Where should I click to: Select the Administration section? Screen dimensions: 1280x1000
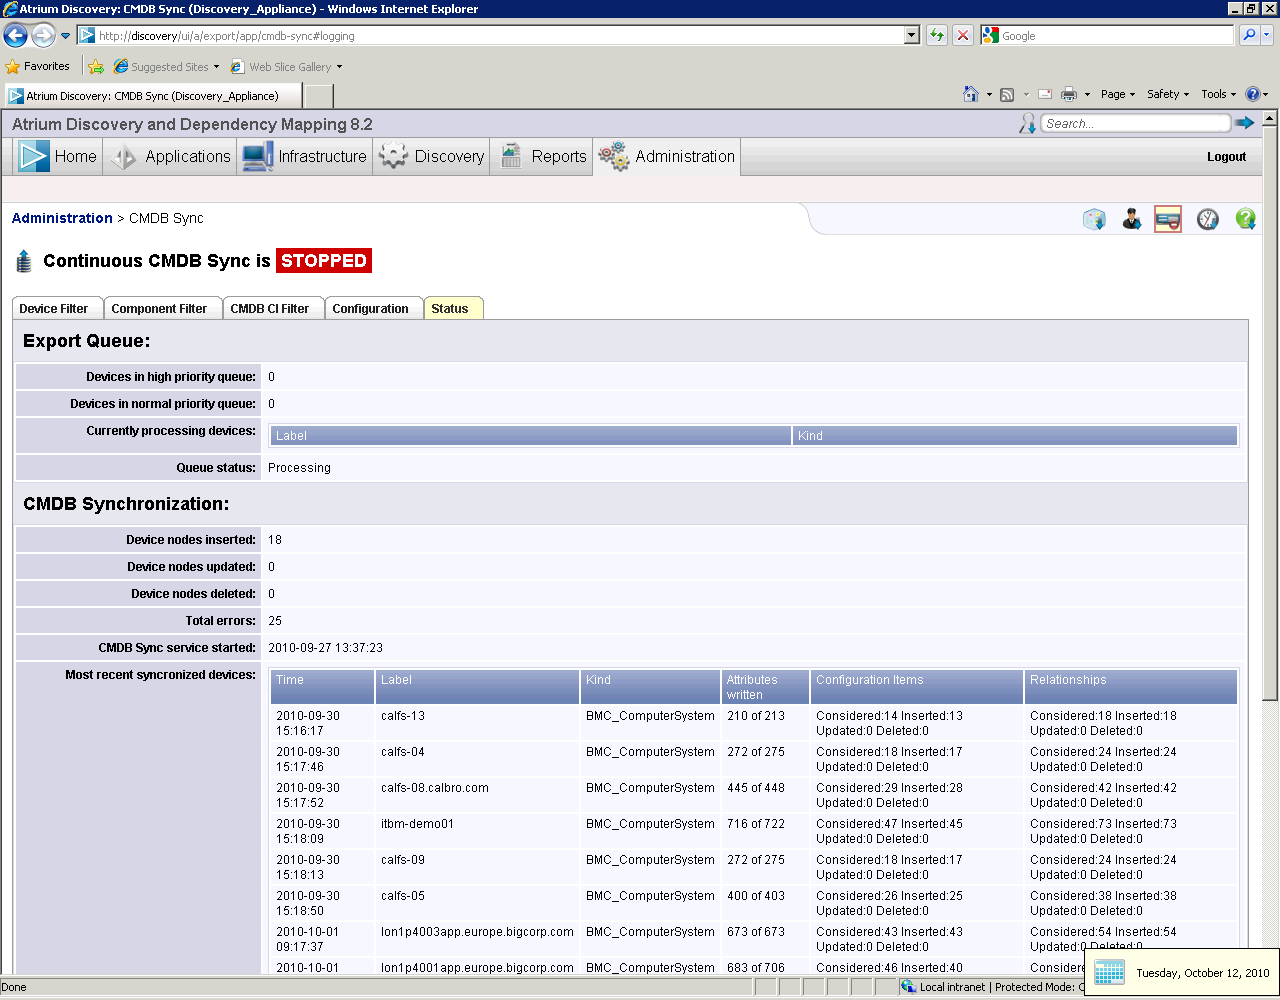pos(667,156)
